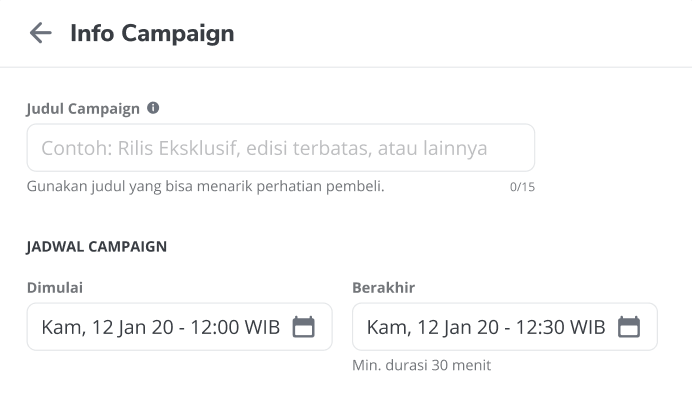Screen dimensions: 692x402
Task: Select the 12:30 WIB end time text
Action: click(x=560, y=327)
